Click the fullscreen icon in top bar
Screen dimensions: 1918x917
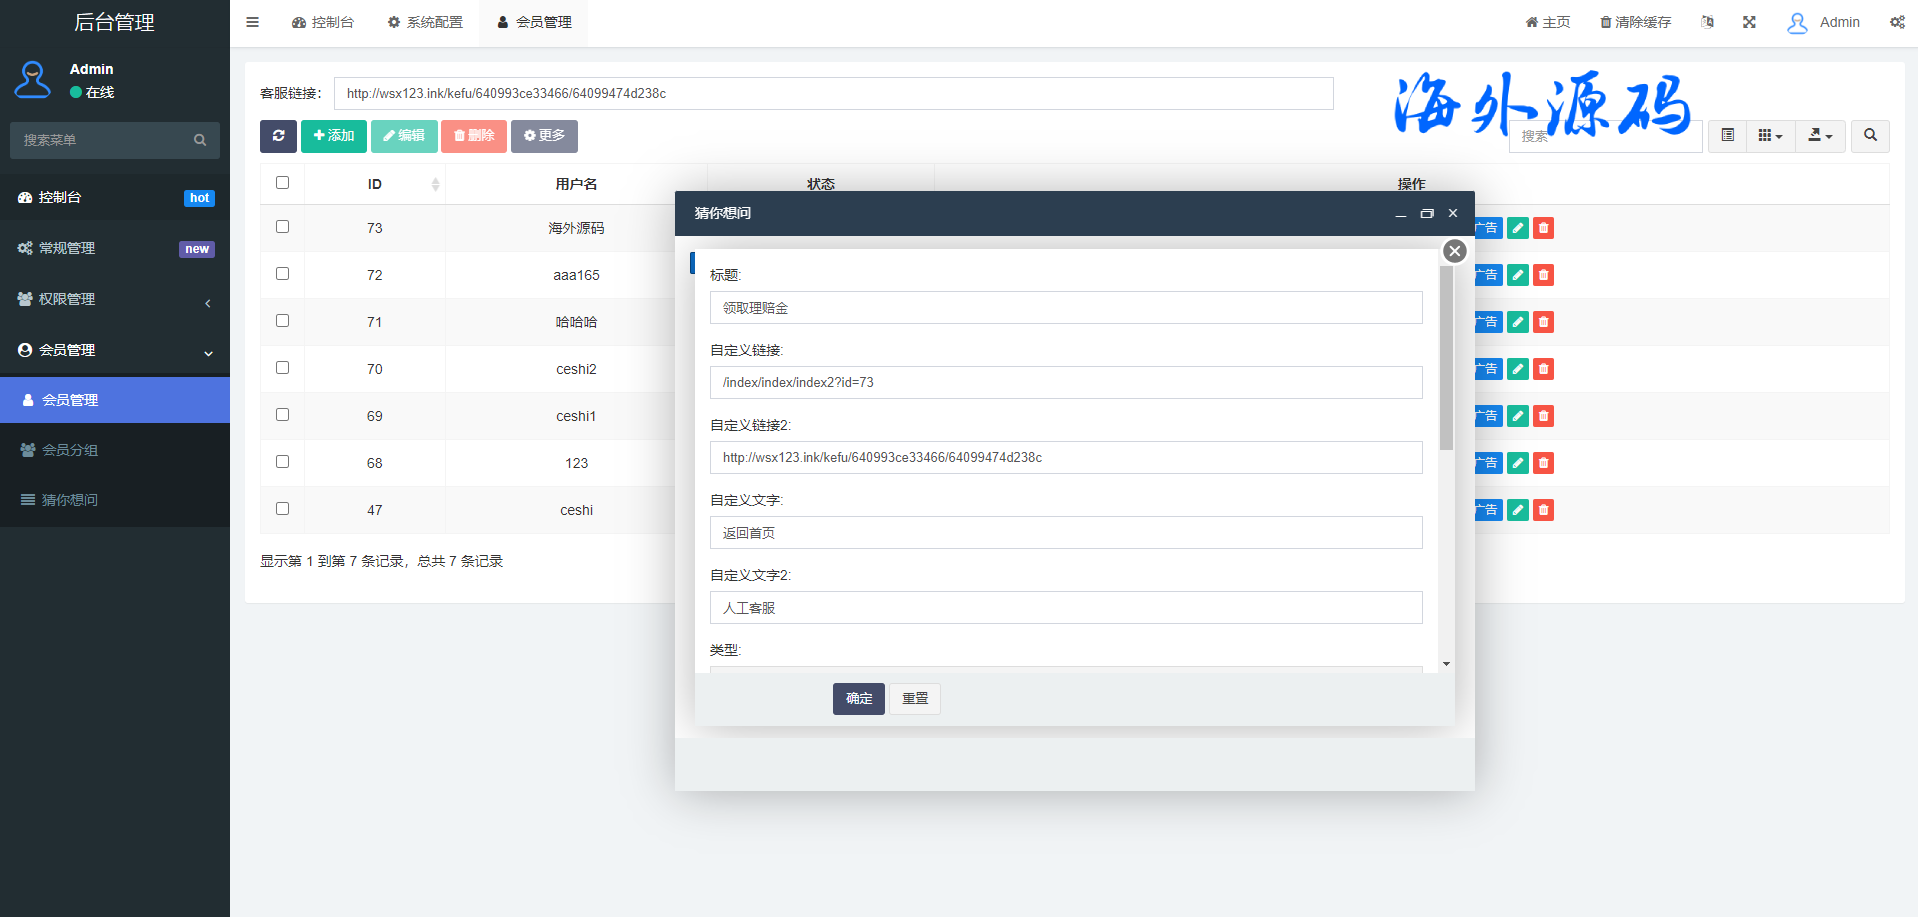click(x=1749, y=22)
